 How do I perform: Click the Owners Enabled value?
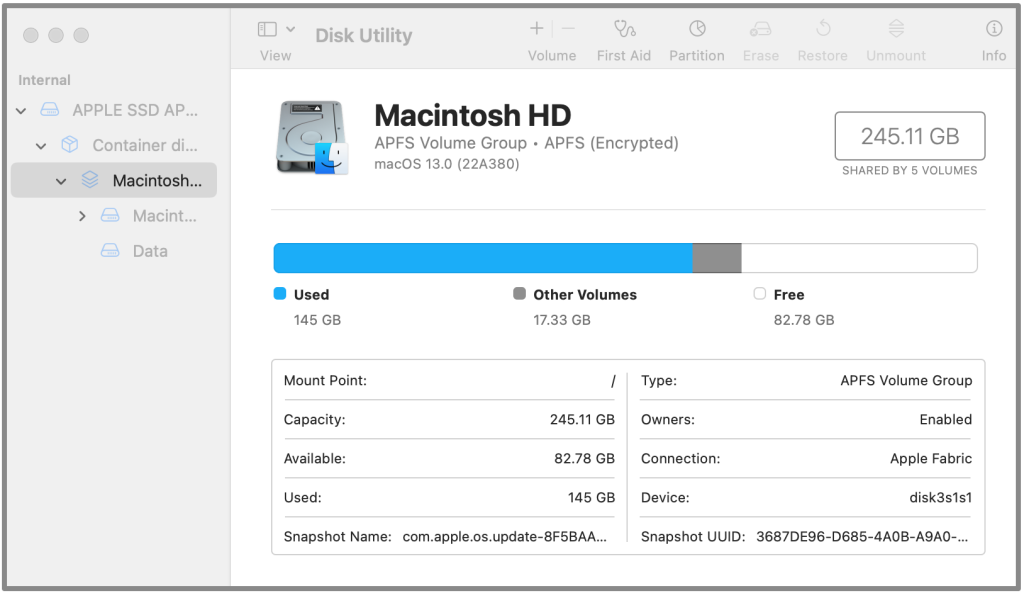[x=946, y=419]
